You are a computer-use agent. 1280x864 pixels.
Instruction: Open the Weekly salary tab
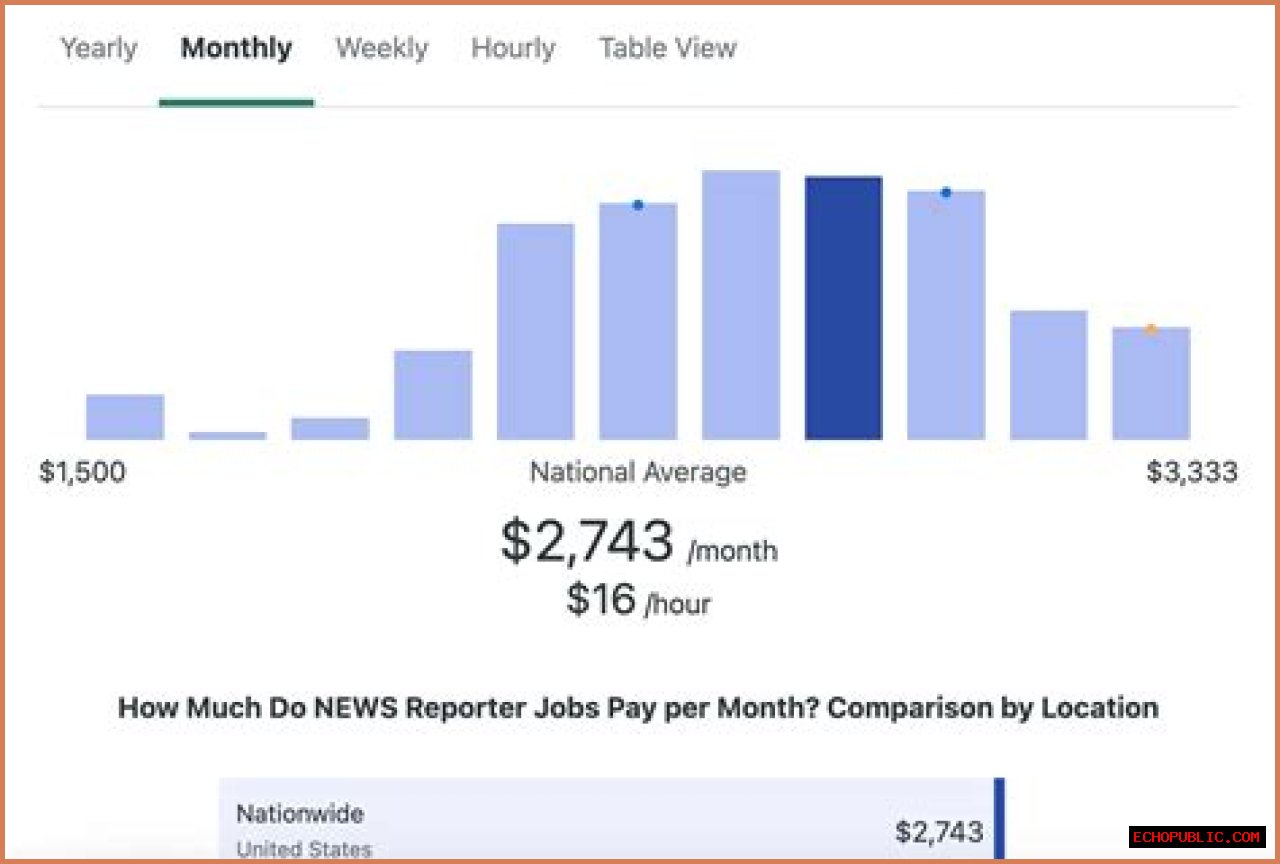click(x=381, y=48)
